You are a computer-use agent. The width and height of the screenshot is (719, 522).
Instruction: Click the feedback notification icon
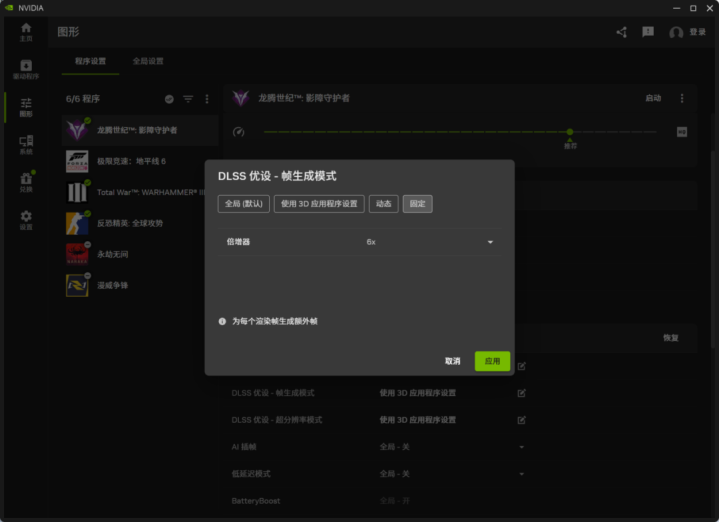coord(648,32)
